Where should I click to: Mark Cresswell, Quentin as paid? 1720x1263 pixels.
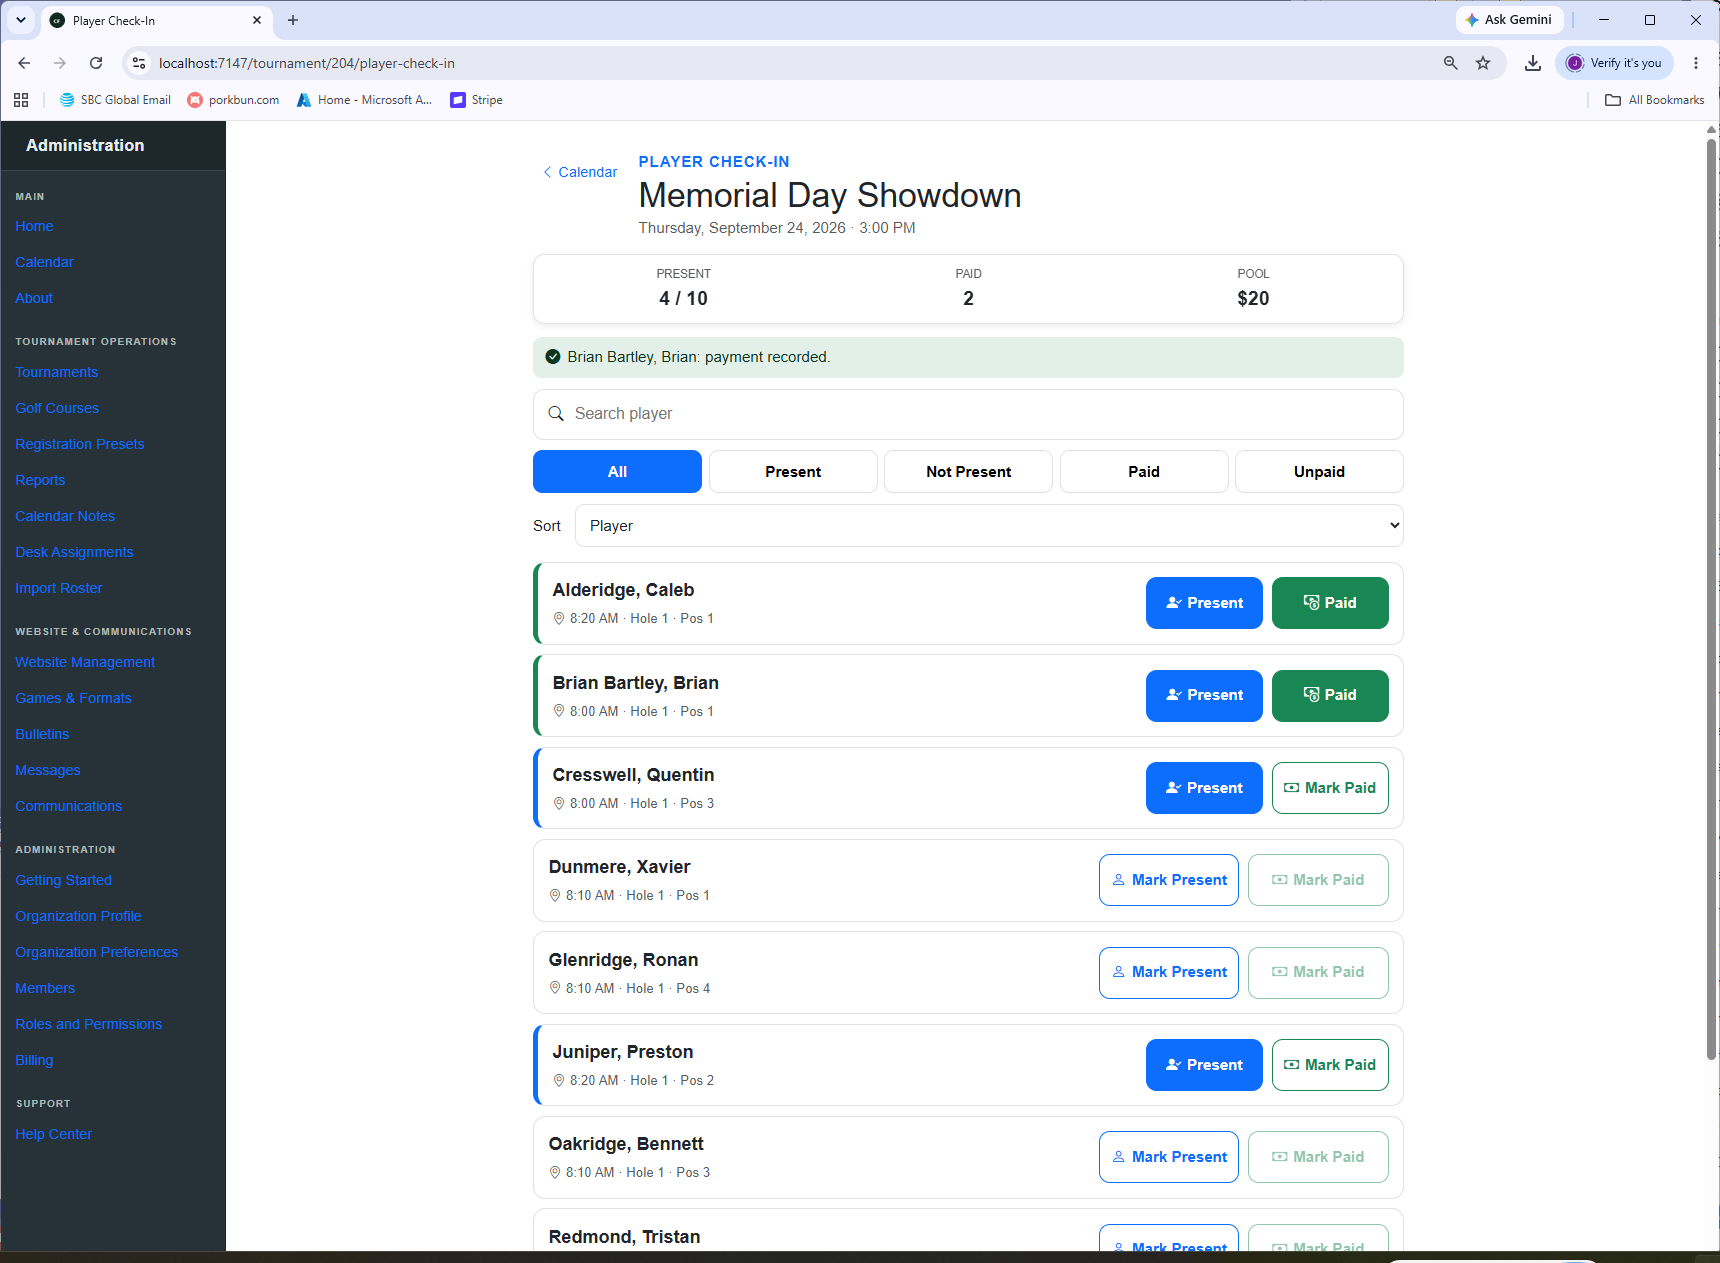[x=1330, y=788]
